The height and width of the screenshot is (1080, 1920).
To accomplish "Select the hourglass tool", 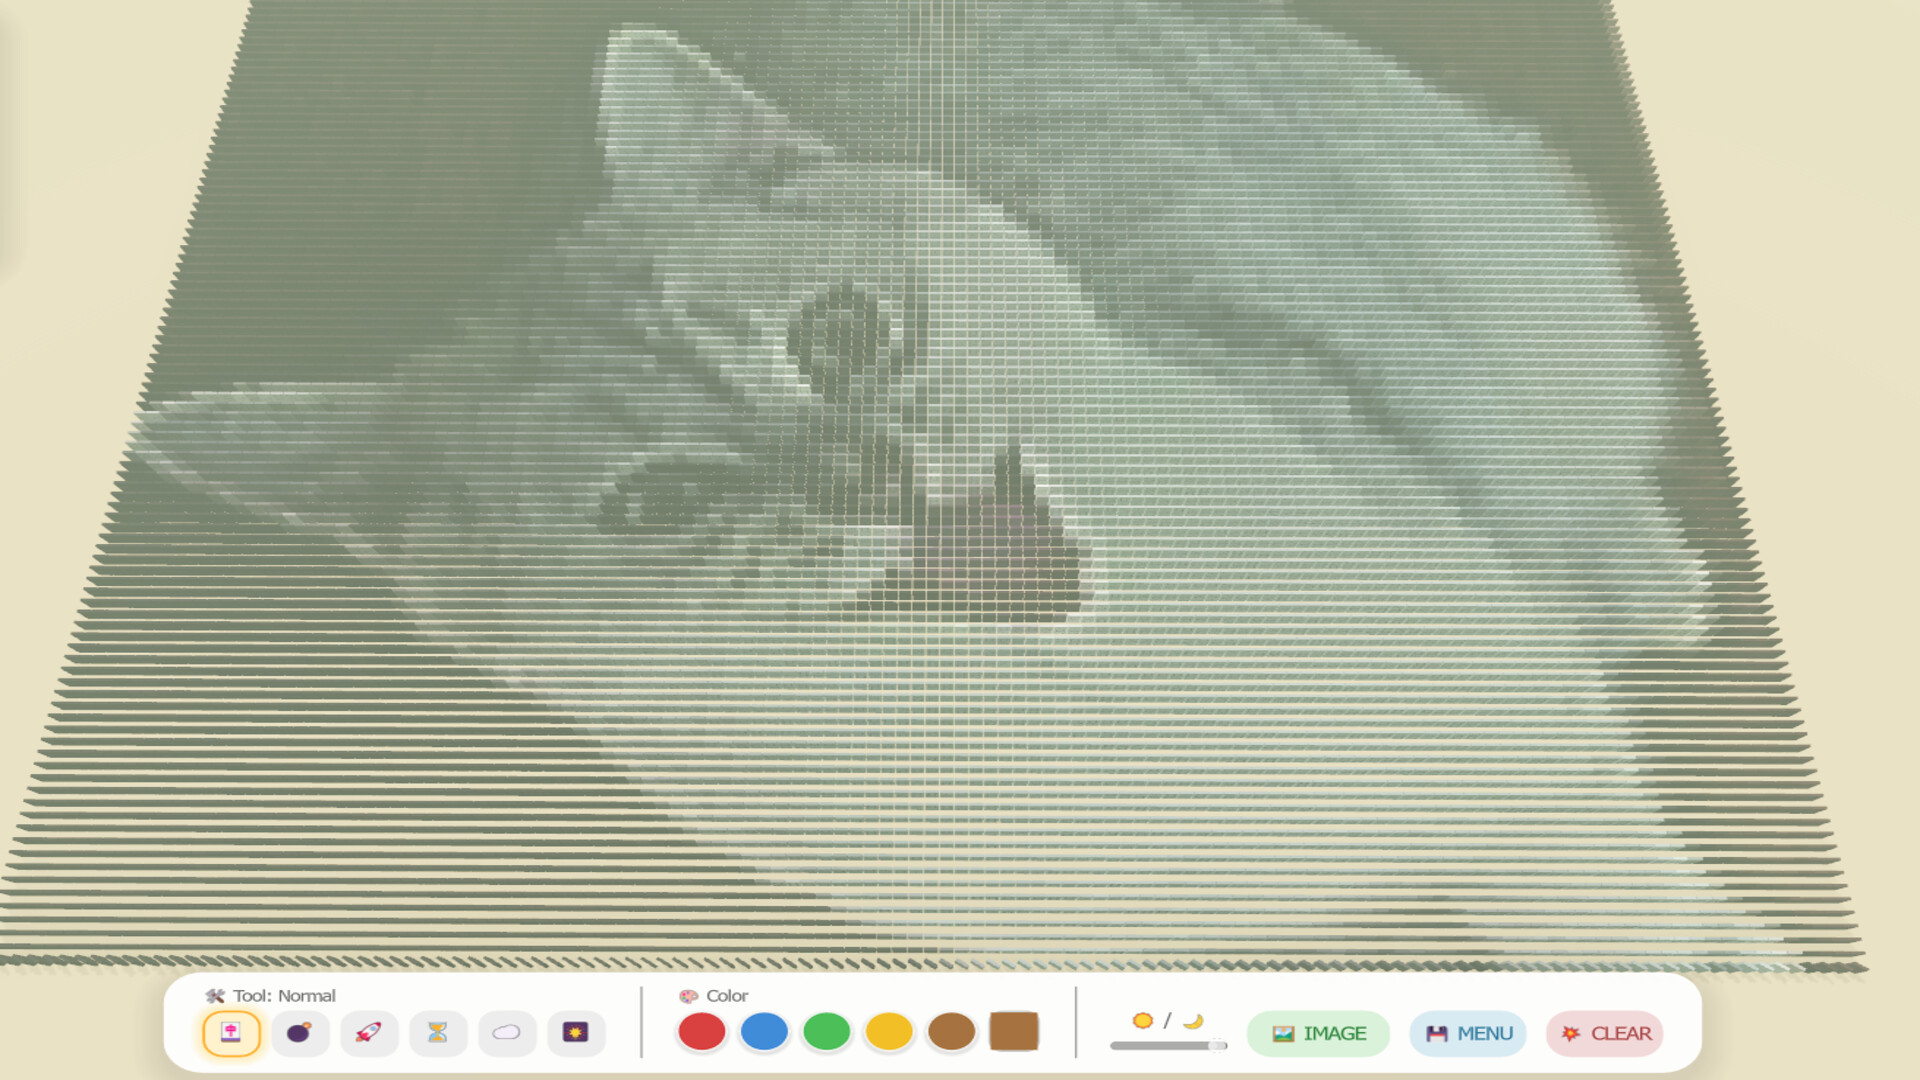I will [438, 1033].
